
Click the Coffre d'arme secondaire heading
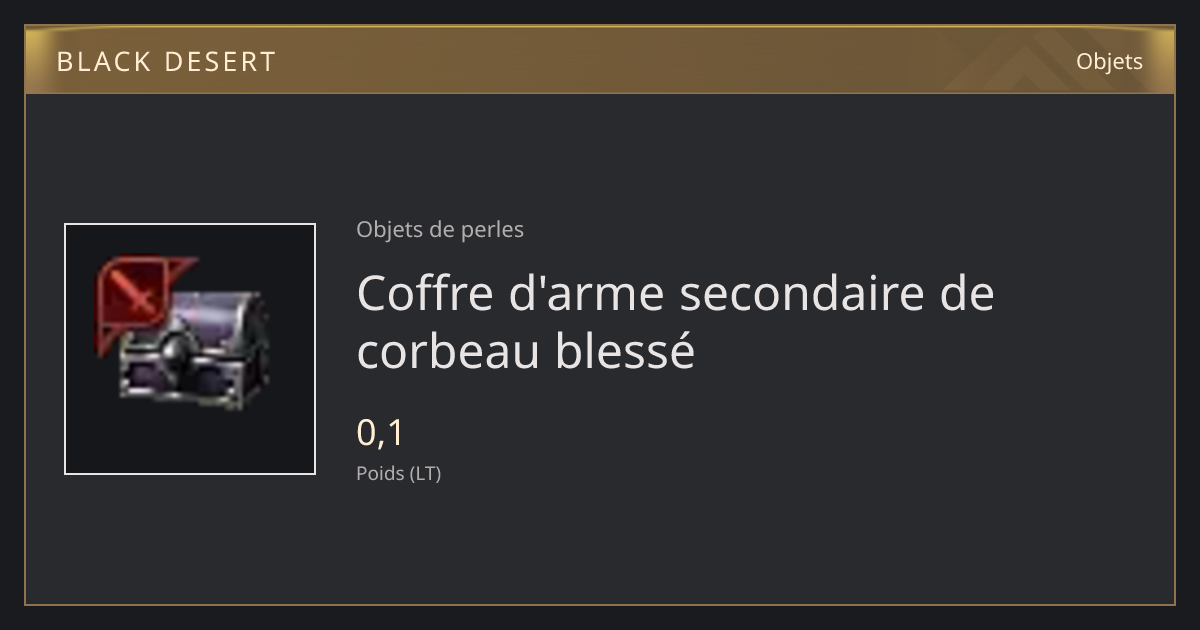[675, 293]
